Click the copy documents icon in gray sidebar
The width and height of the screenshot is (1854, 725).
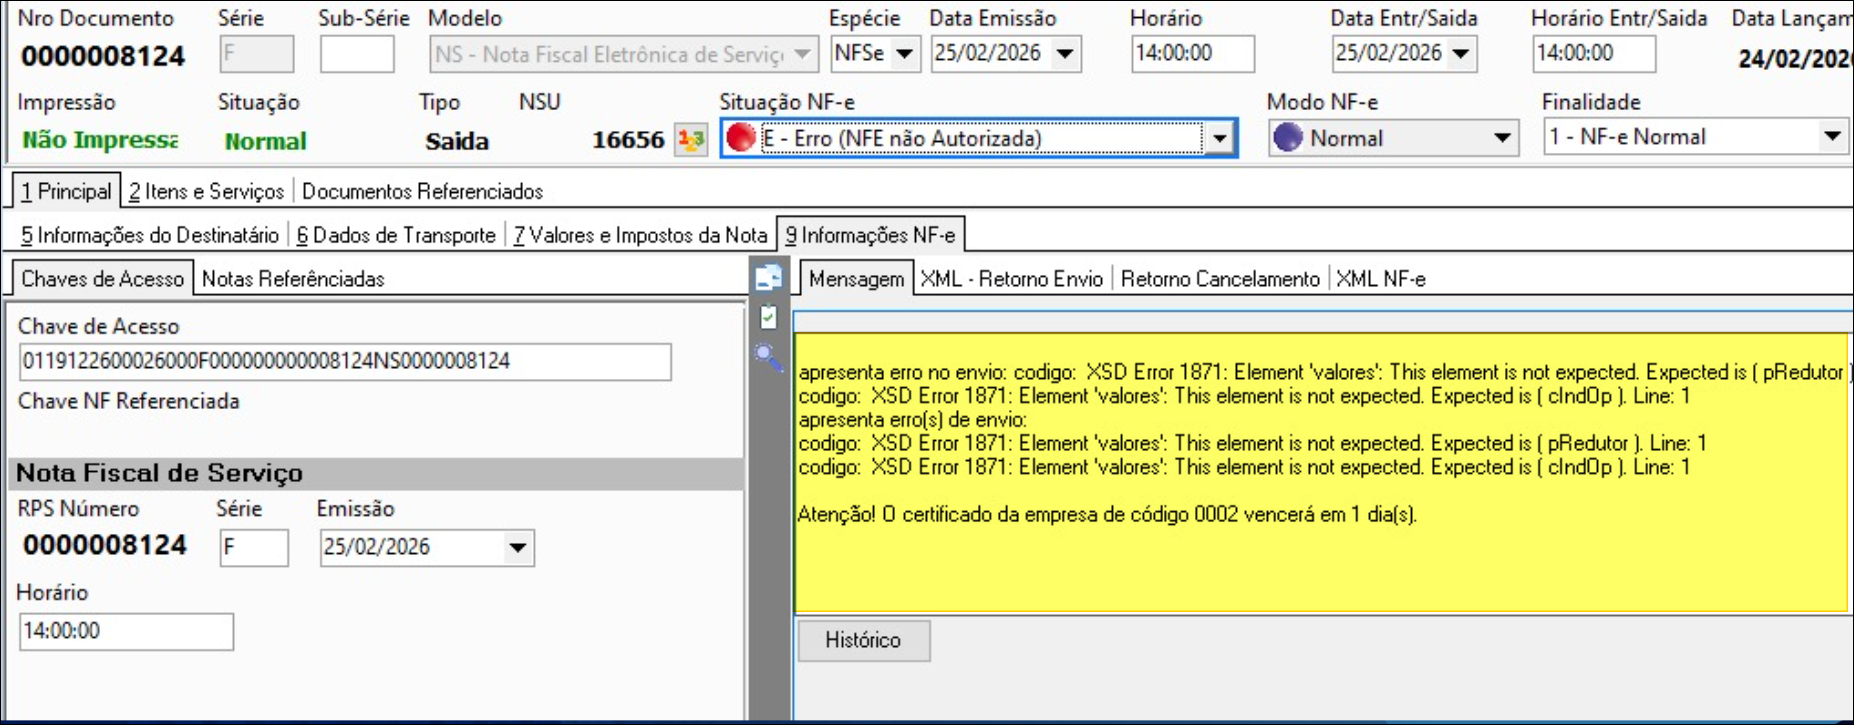coord(768,278)
